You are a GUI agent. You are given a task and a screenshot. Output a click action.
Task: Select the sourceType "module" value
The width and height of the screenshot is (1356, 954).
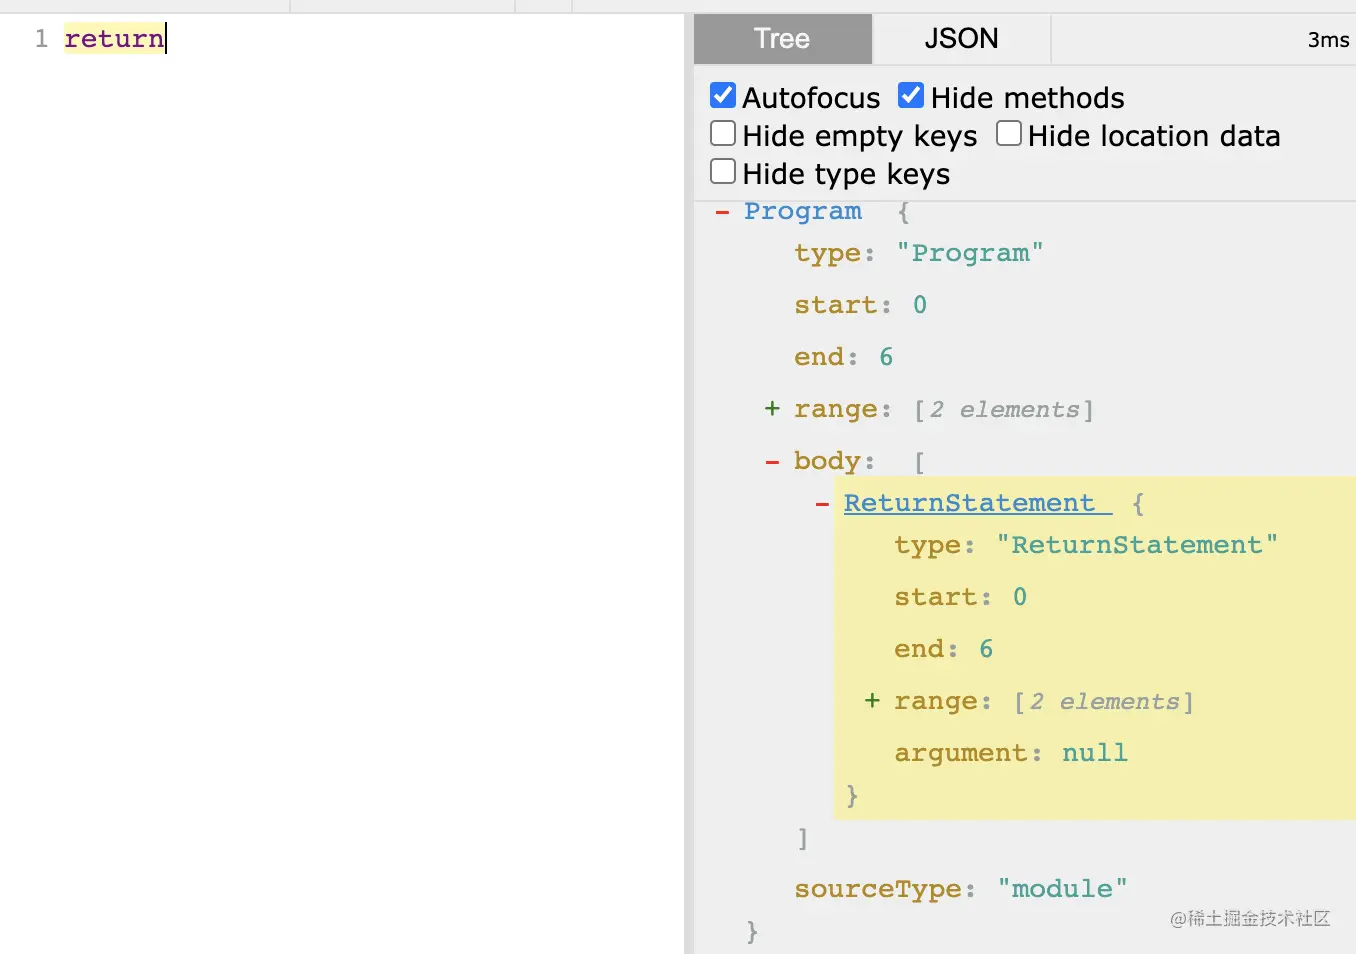(1062, 889)
